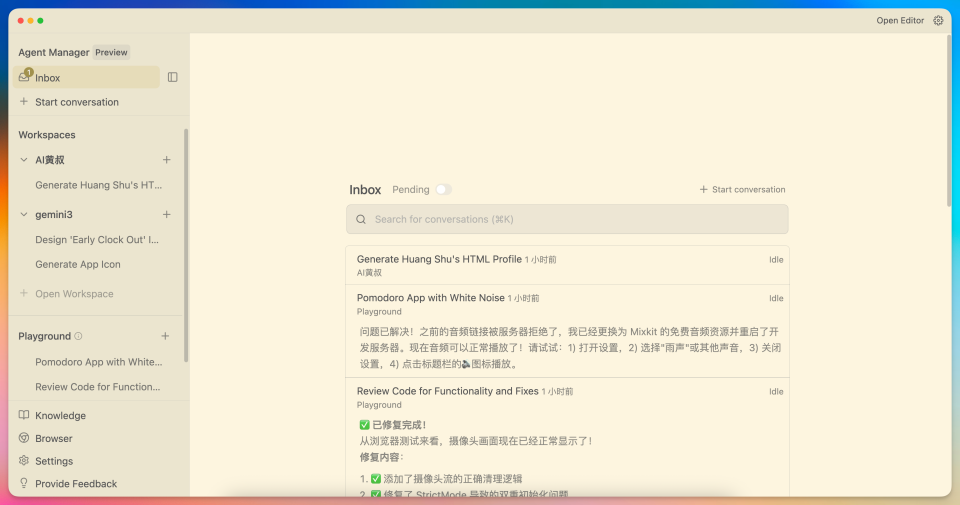
Task: Add a conversation to gemini3 workspace
Action: point(167,214)
